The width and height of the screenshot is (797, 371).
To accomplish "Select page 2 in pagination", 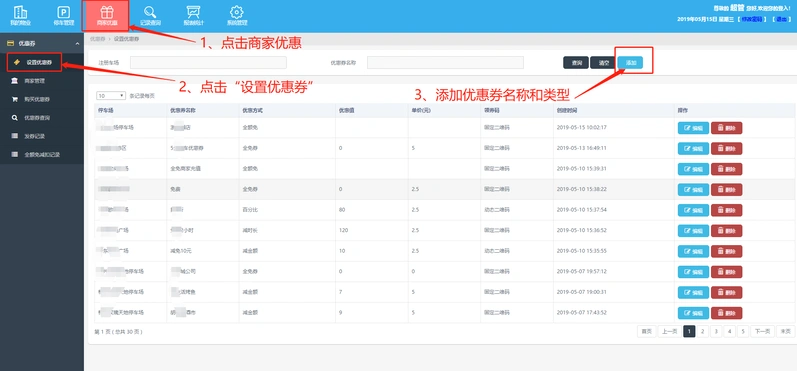I will 702,331.
